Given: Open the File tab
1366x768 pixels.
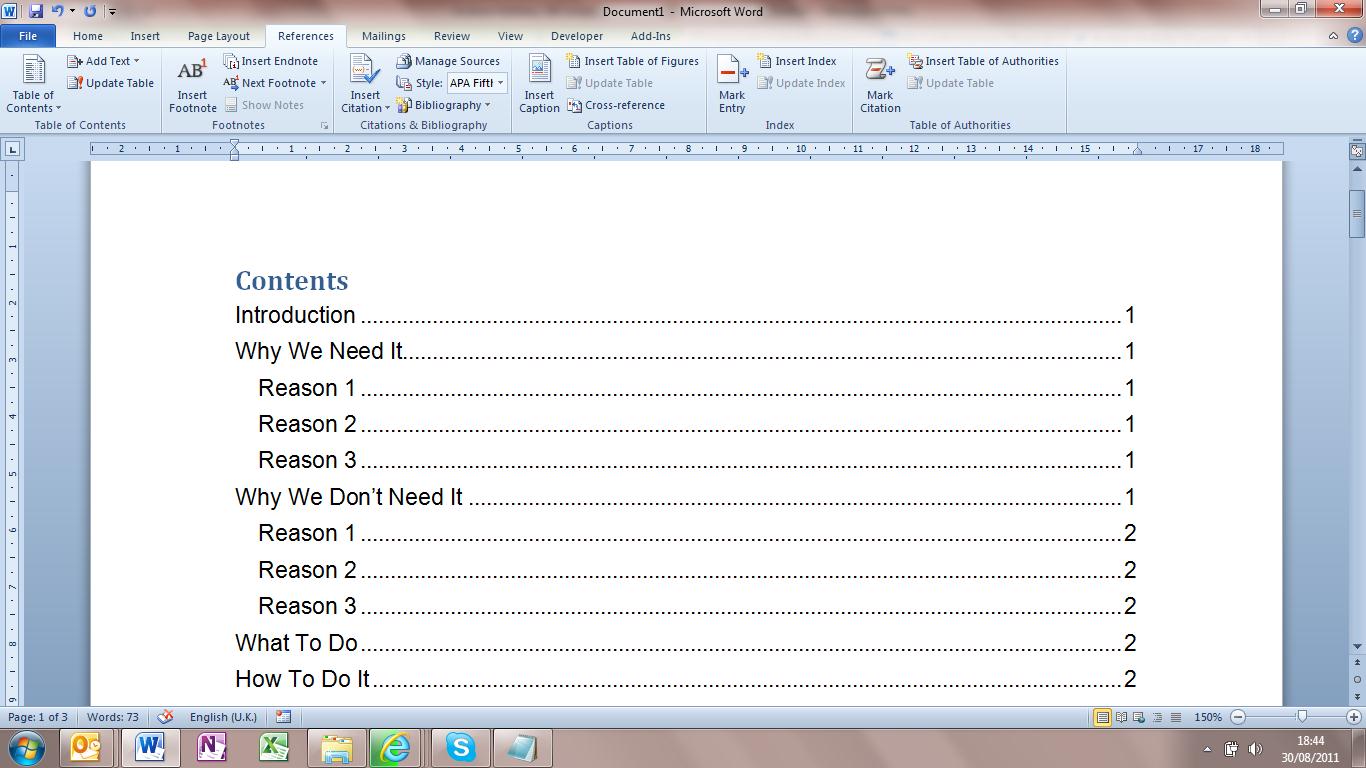Looking at the screenshot, I should tap(28, 36).
